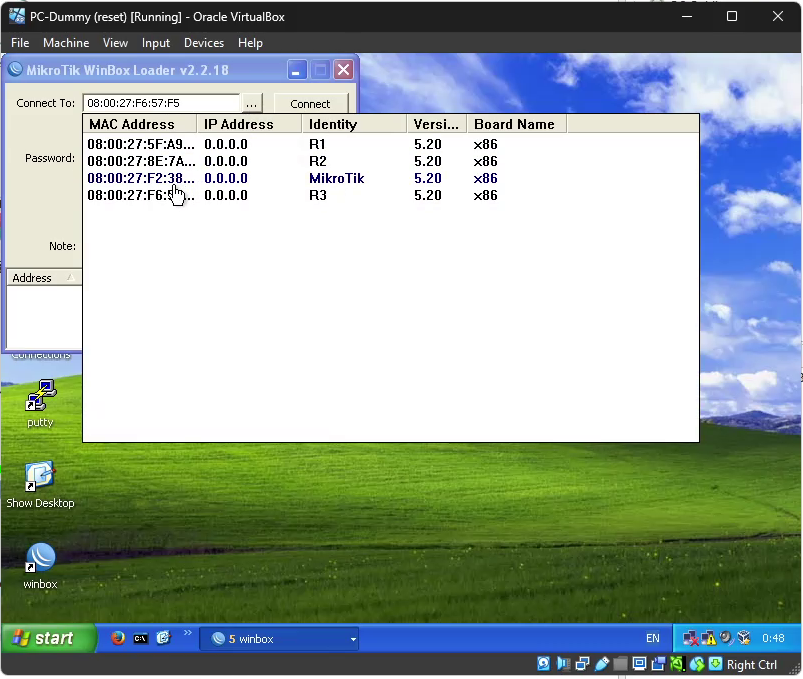Expand hidden quick launch items chevron
This screenshot has height=679, width=803.
[x=187, y=633]
